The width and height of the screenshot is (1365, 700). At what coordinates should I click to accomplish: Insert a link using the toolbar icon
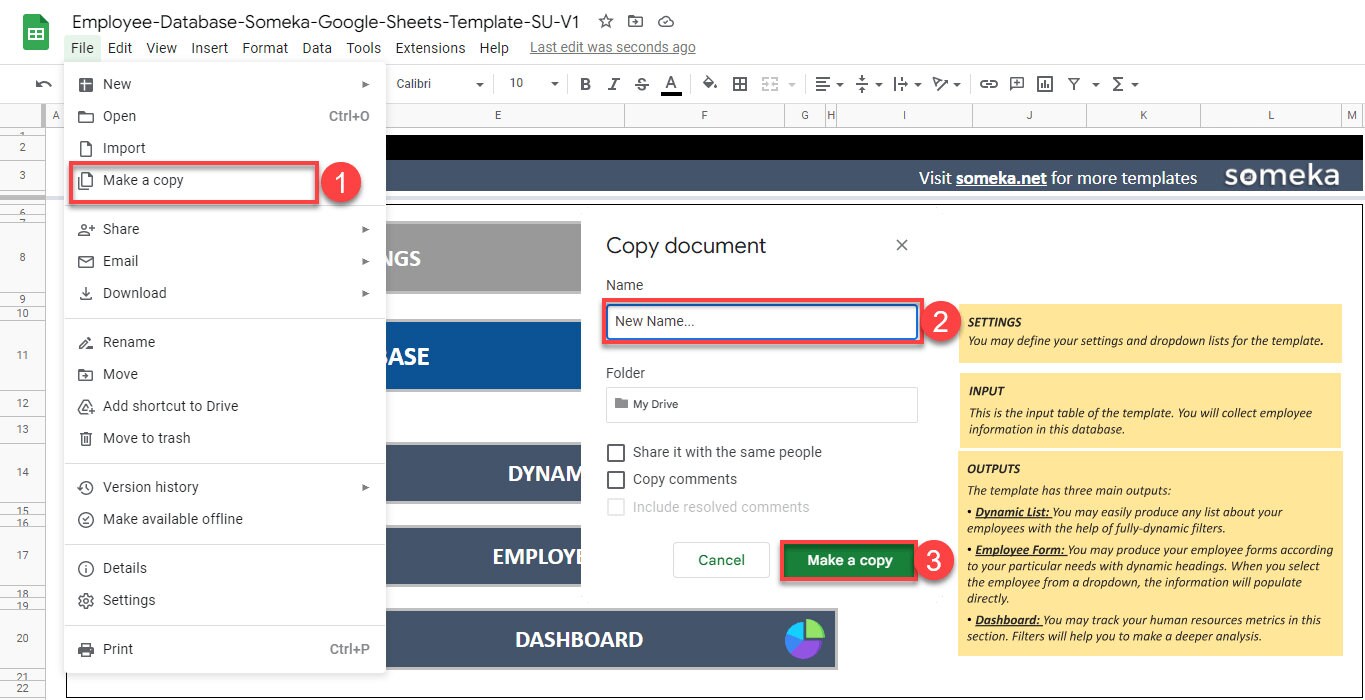[x=988, y=84]
